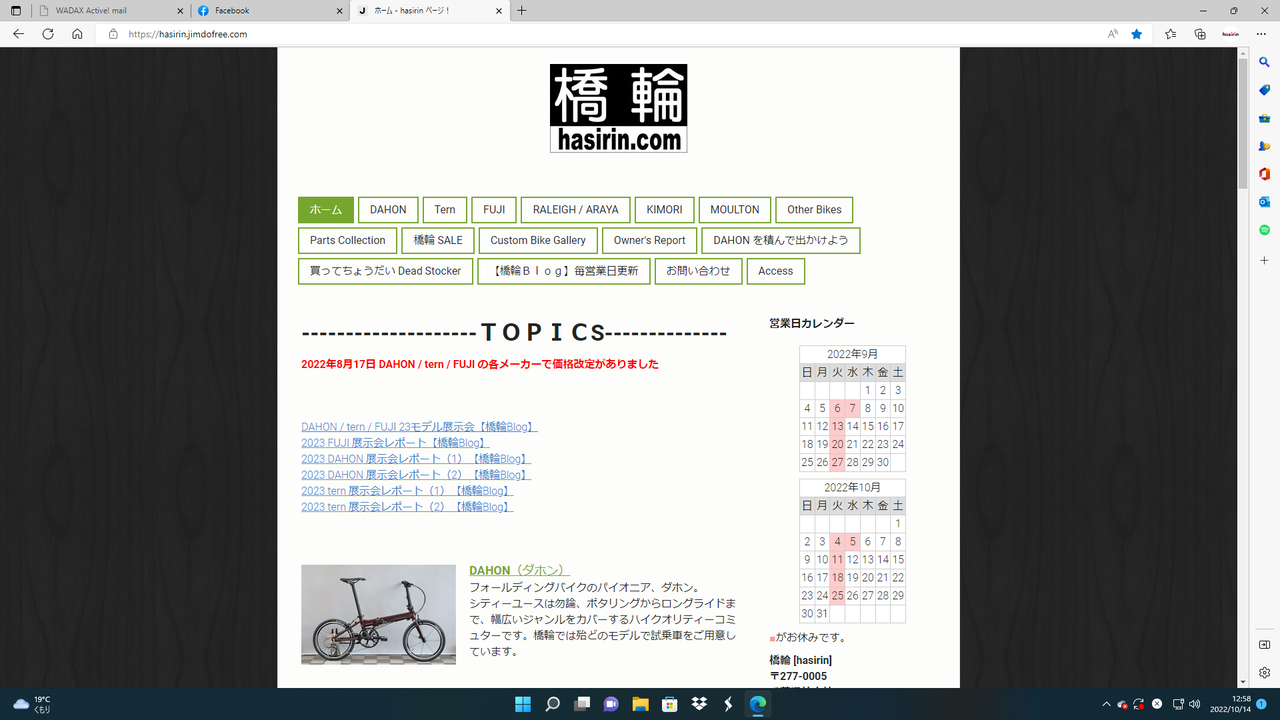Open 2023 tern 展示会レポート（1） link
This screenshot has height=720, width=1280.
tap(407, 491)
